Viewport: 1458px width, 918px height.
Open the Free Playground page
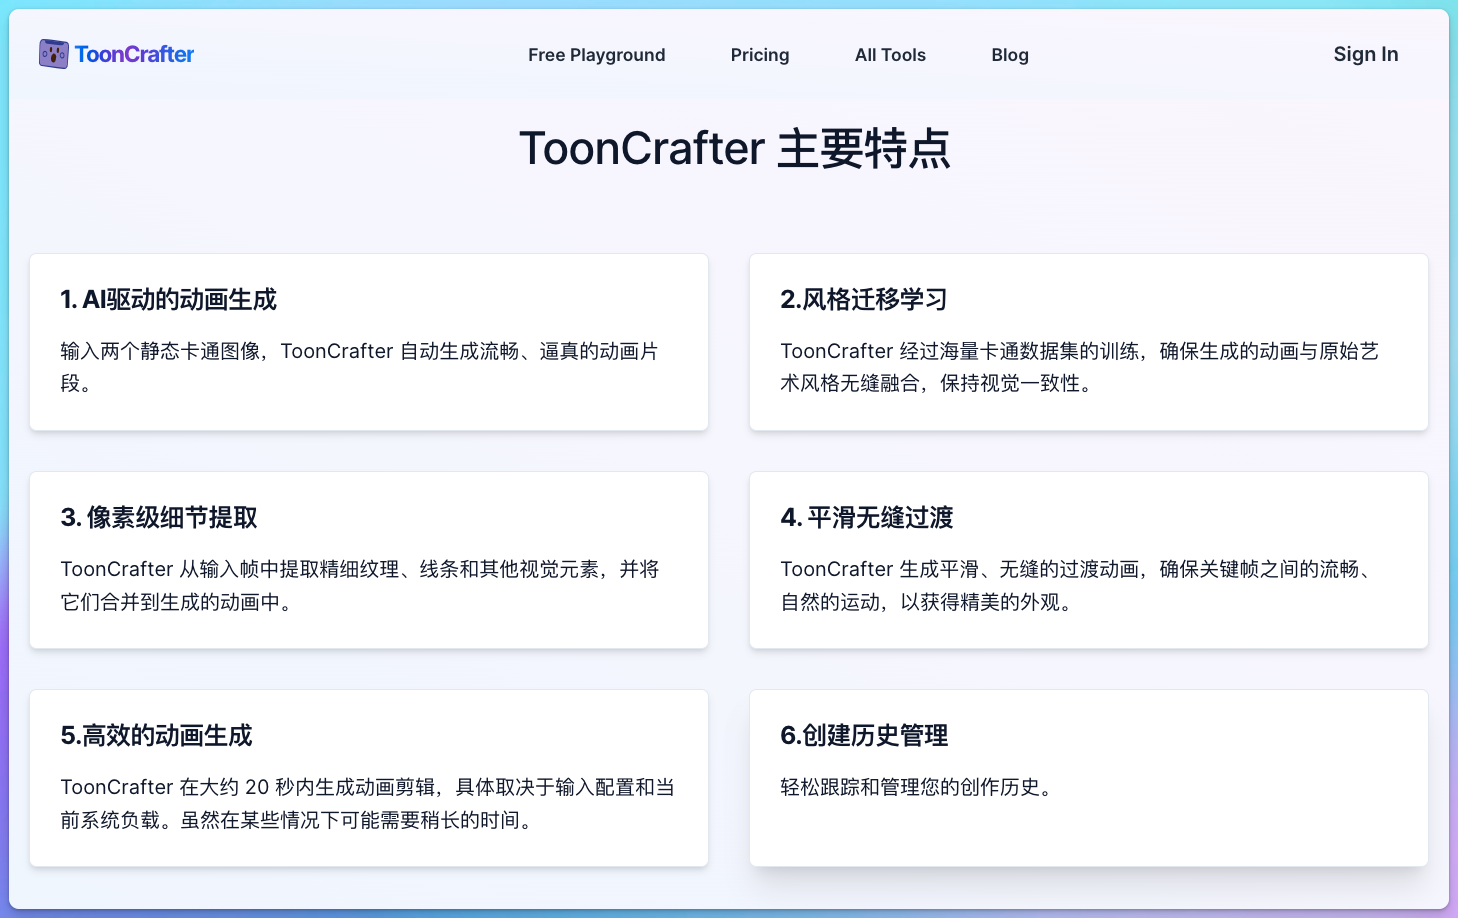[596, 55]
